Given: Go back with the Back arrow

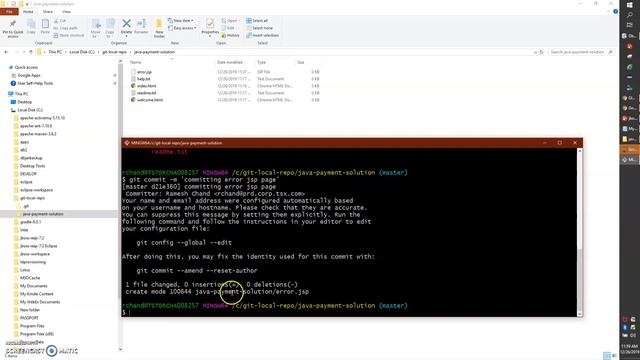Looking at the screenshot, I should click(6, 52).
